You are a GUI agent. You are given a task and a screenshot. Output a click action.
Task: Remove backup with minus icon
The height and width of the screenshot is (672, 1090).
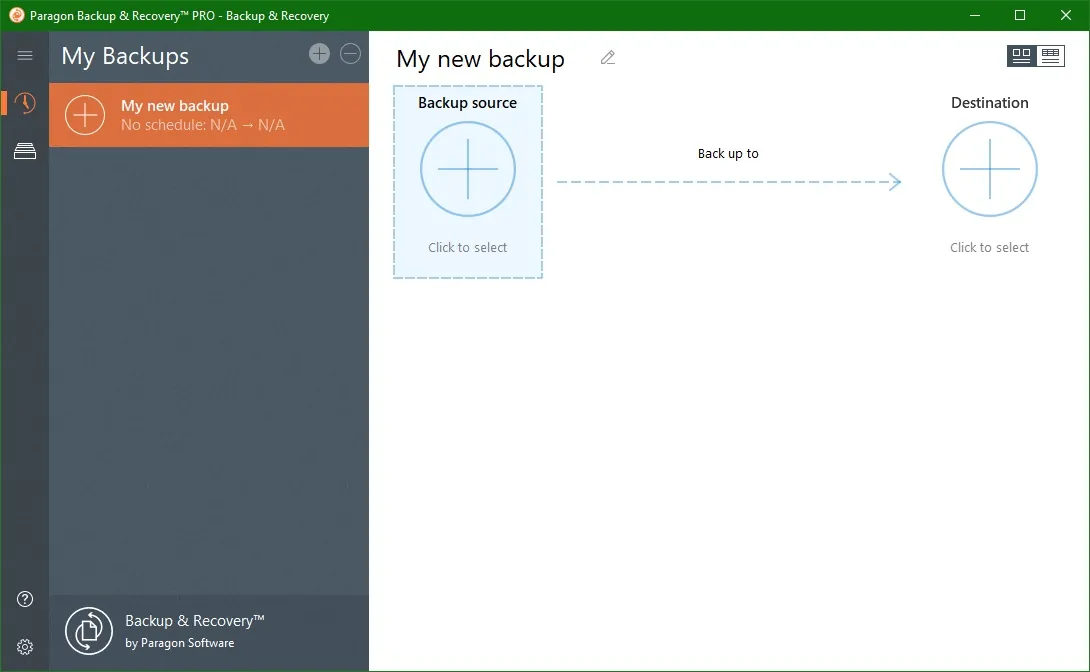point(350,54)
